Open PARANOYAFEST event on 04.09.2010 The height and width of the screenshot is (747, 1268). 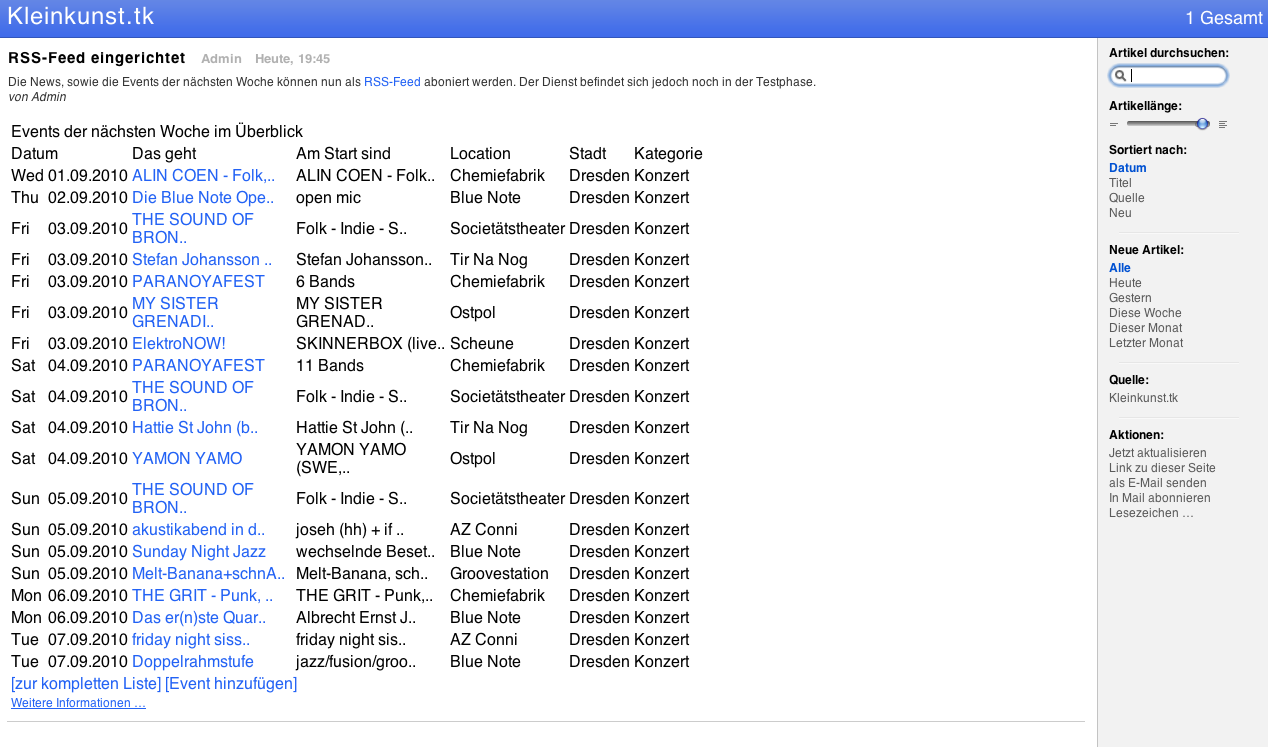198,365
